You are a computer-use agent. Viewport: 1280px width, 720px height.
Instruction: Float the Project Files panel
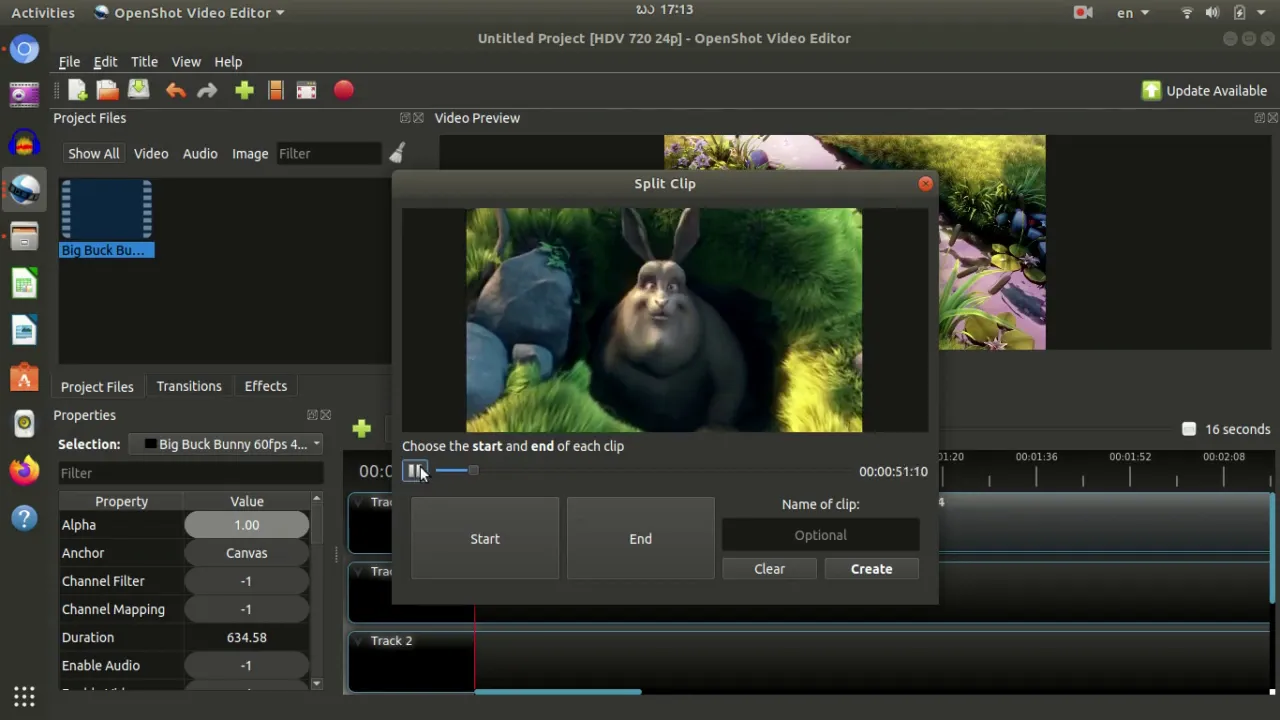pos(405,118)
